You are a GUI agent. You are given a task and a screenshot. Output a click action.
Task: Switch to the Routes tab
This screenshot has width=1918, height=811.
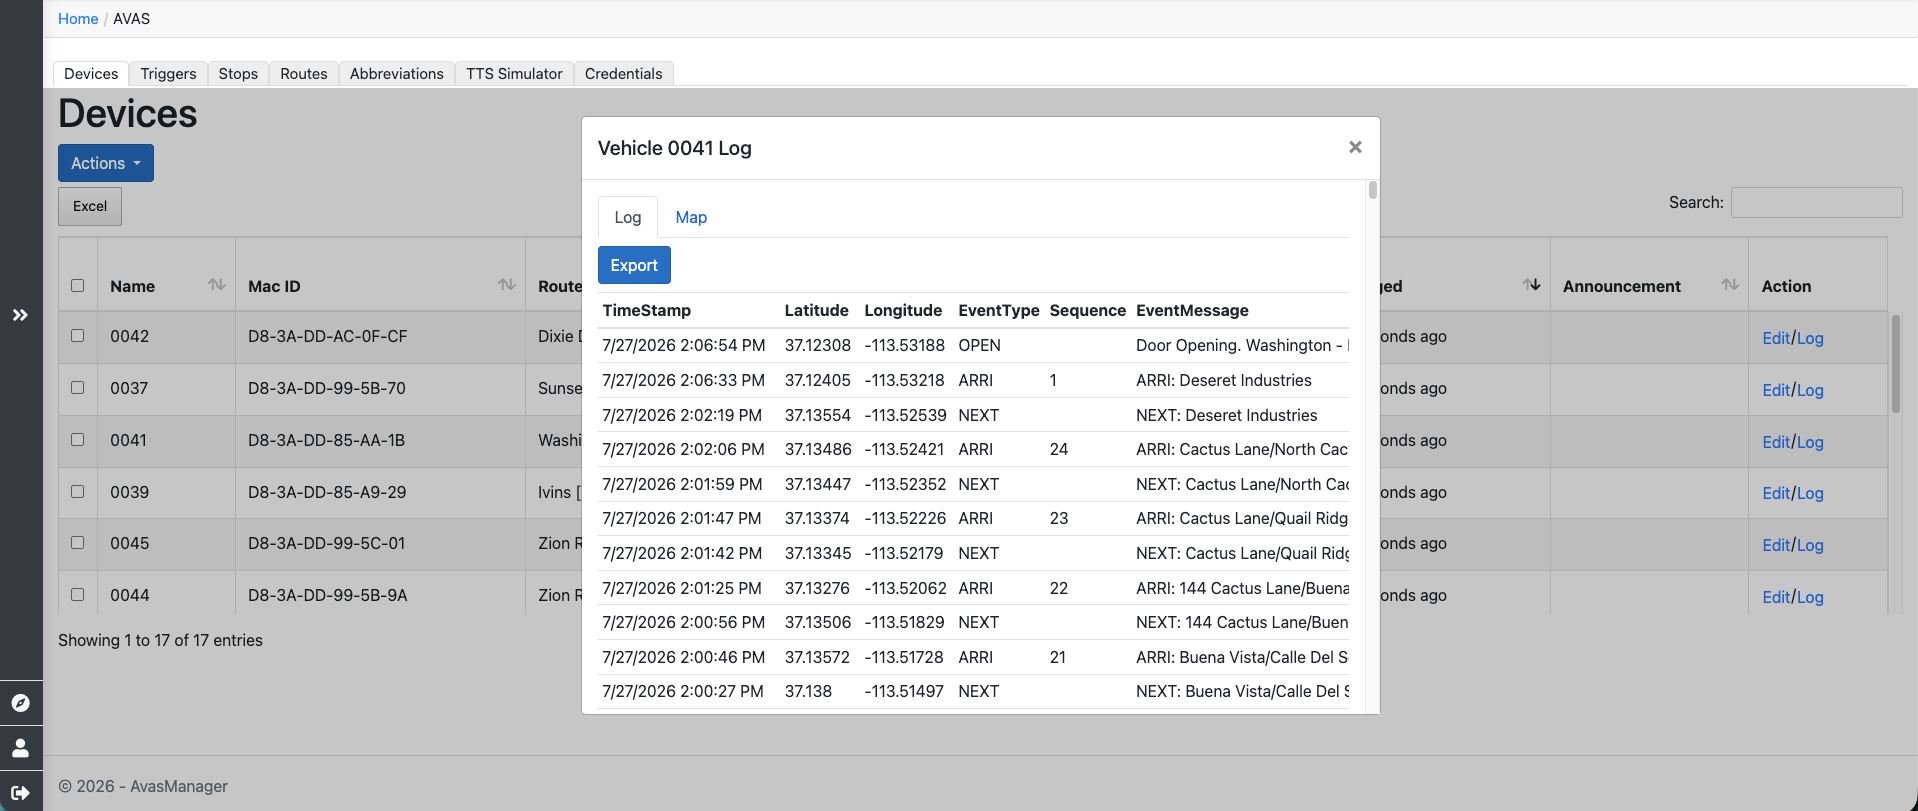point(304,74)
